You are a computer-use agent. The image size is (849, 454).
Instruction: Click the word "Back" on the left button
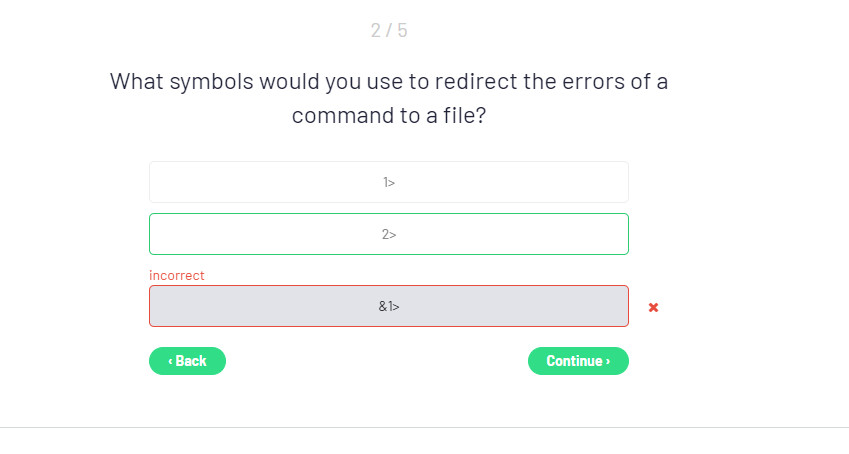(x=191, y=361)
